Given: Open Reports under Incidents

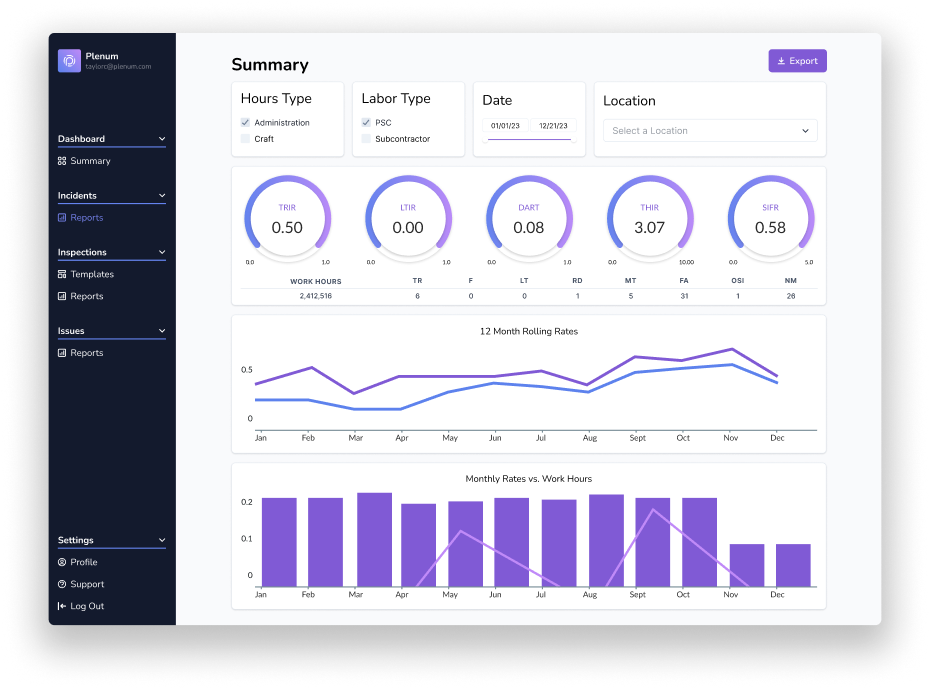Looking at the screenshot, I should tap(81, 218).
